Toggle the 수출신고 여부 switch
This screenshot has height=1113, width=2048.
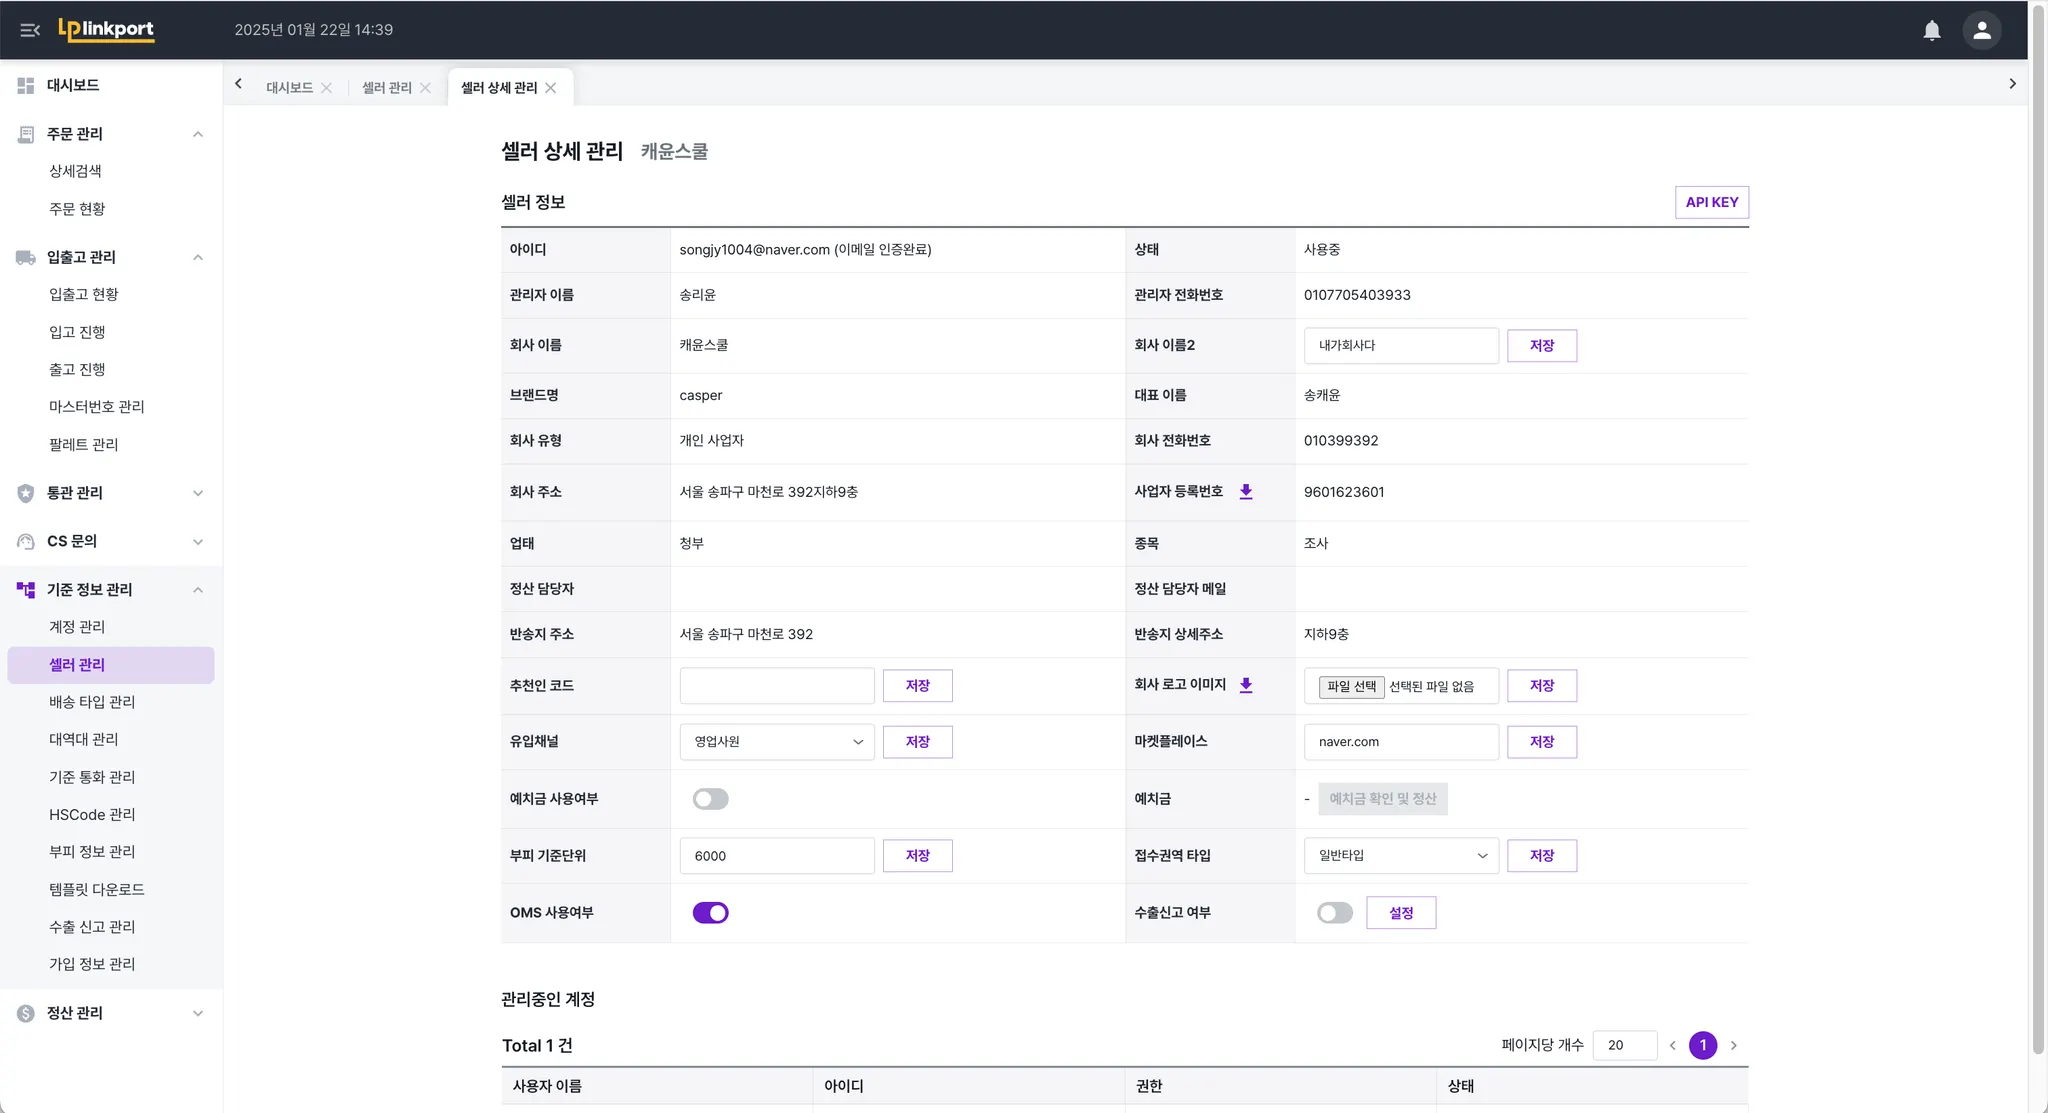(1334, 913)
